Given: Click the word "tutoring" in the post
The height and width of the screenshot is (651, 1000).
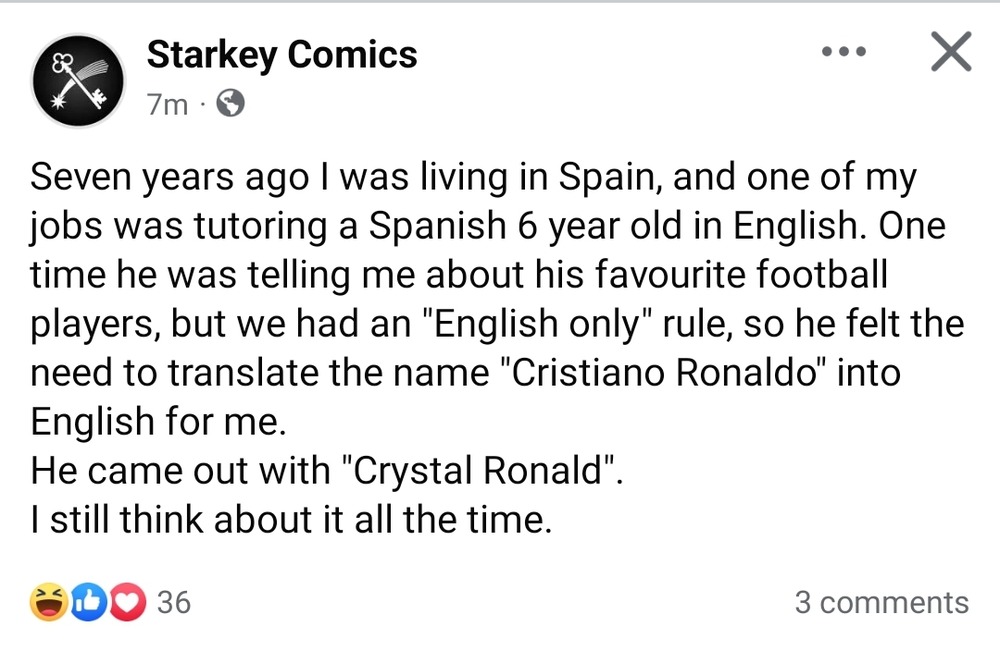Looking at the screenshot, I should tap(260, 226).
